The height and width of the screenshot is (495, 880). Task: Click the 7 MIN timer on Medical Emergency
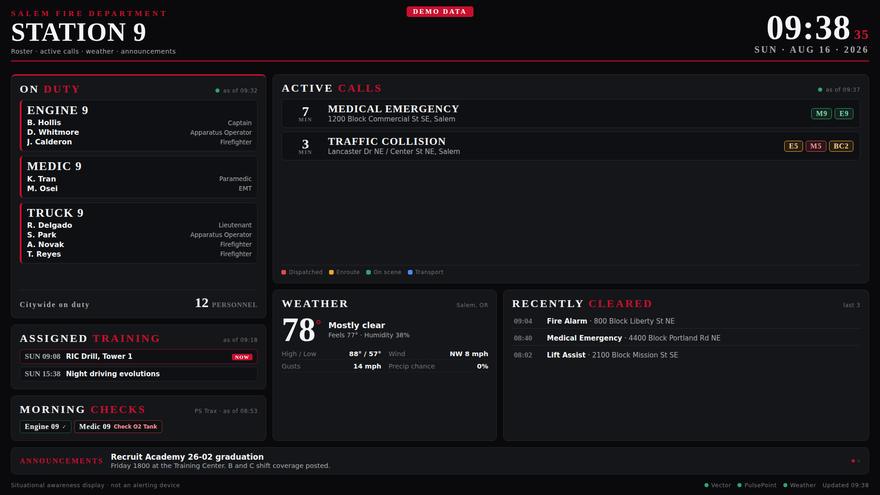305,114
